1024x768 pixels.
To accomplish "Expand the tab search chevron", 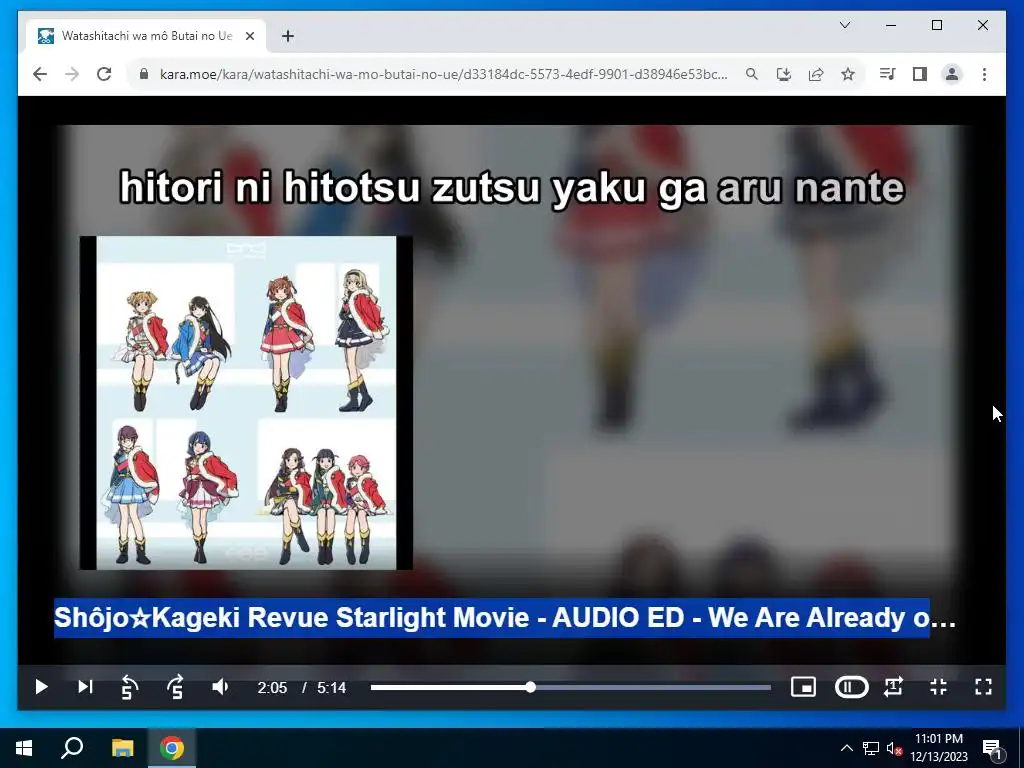I will point(845,25).
